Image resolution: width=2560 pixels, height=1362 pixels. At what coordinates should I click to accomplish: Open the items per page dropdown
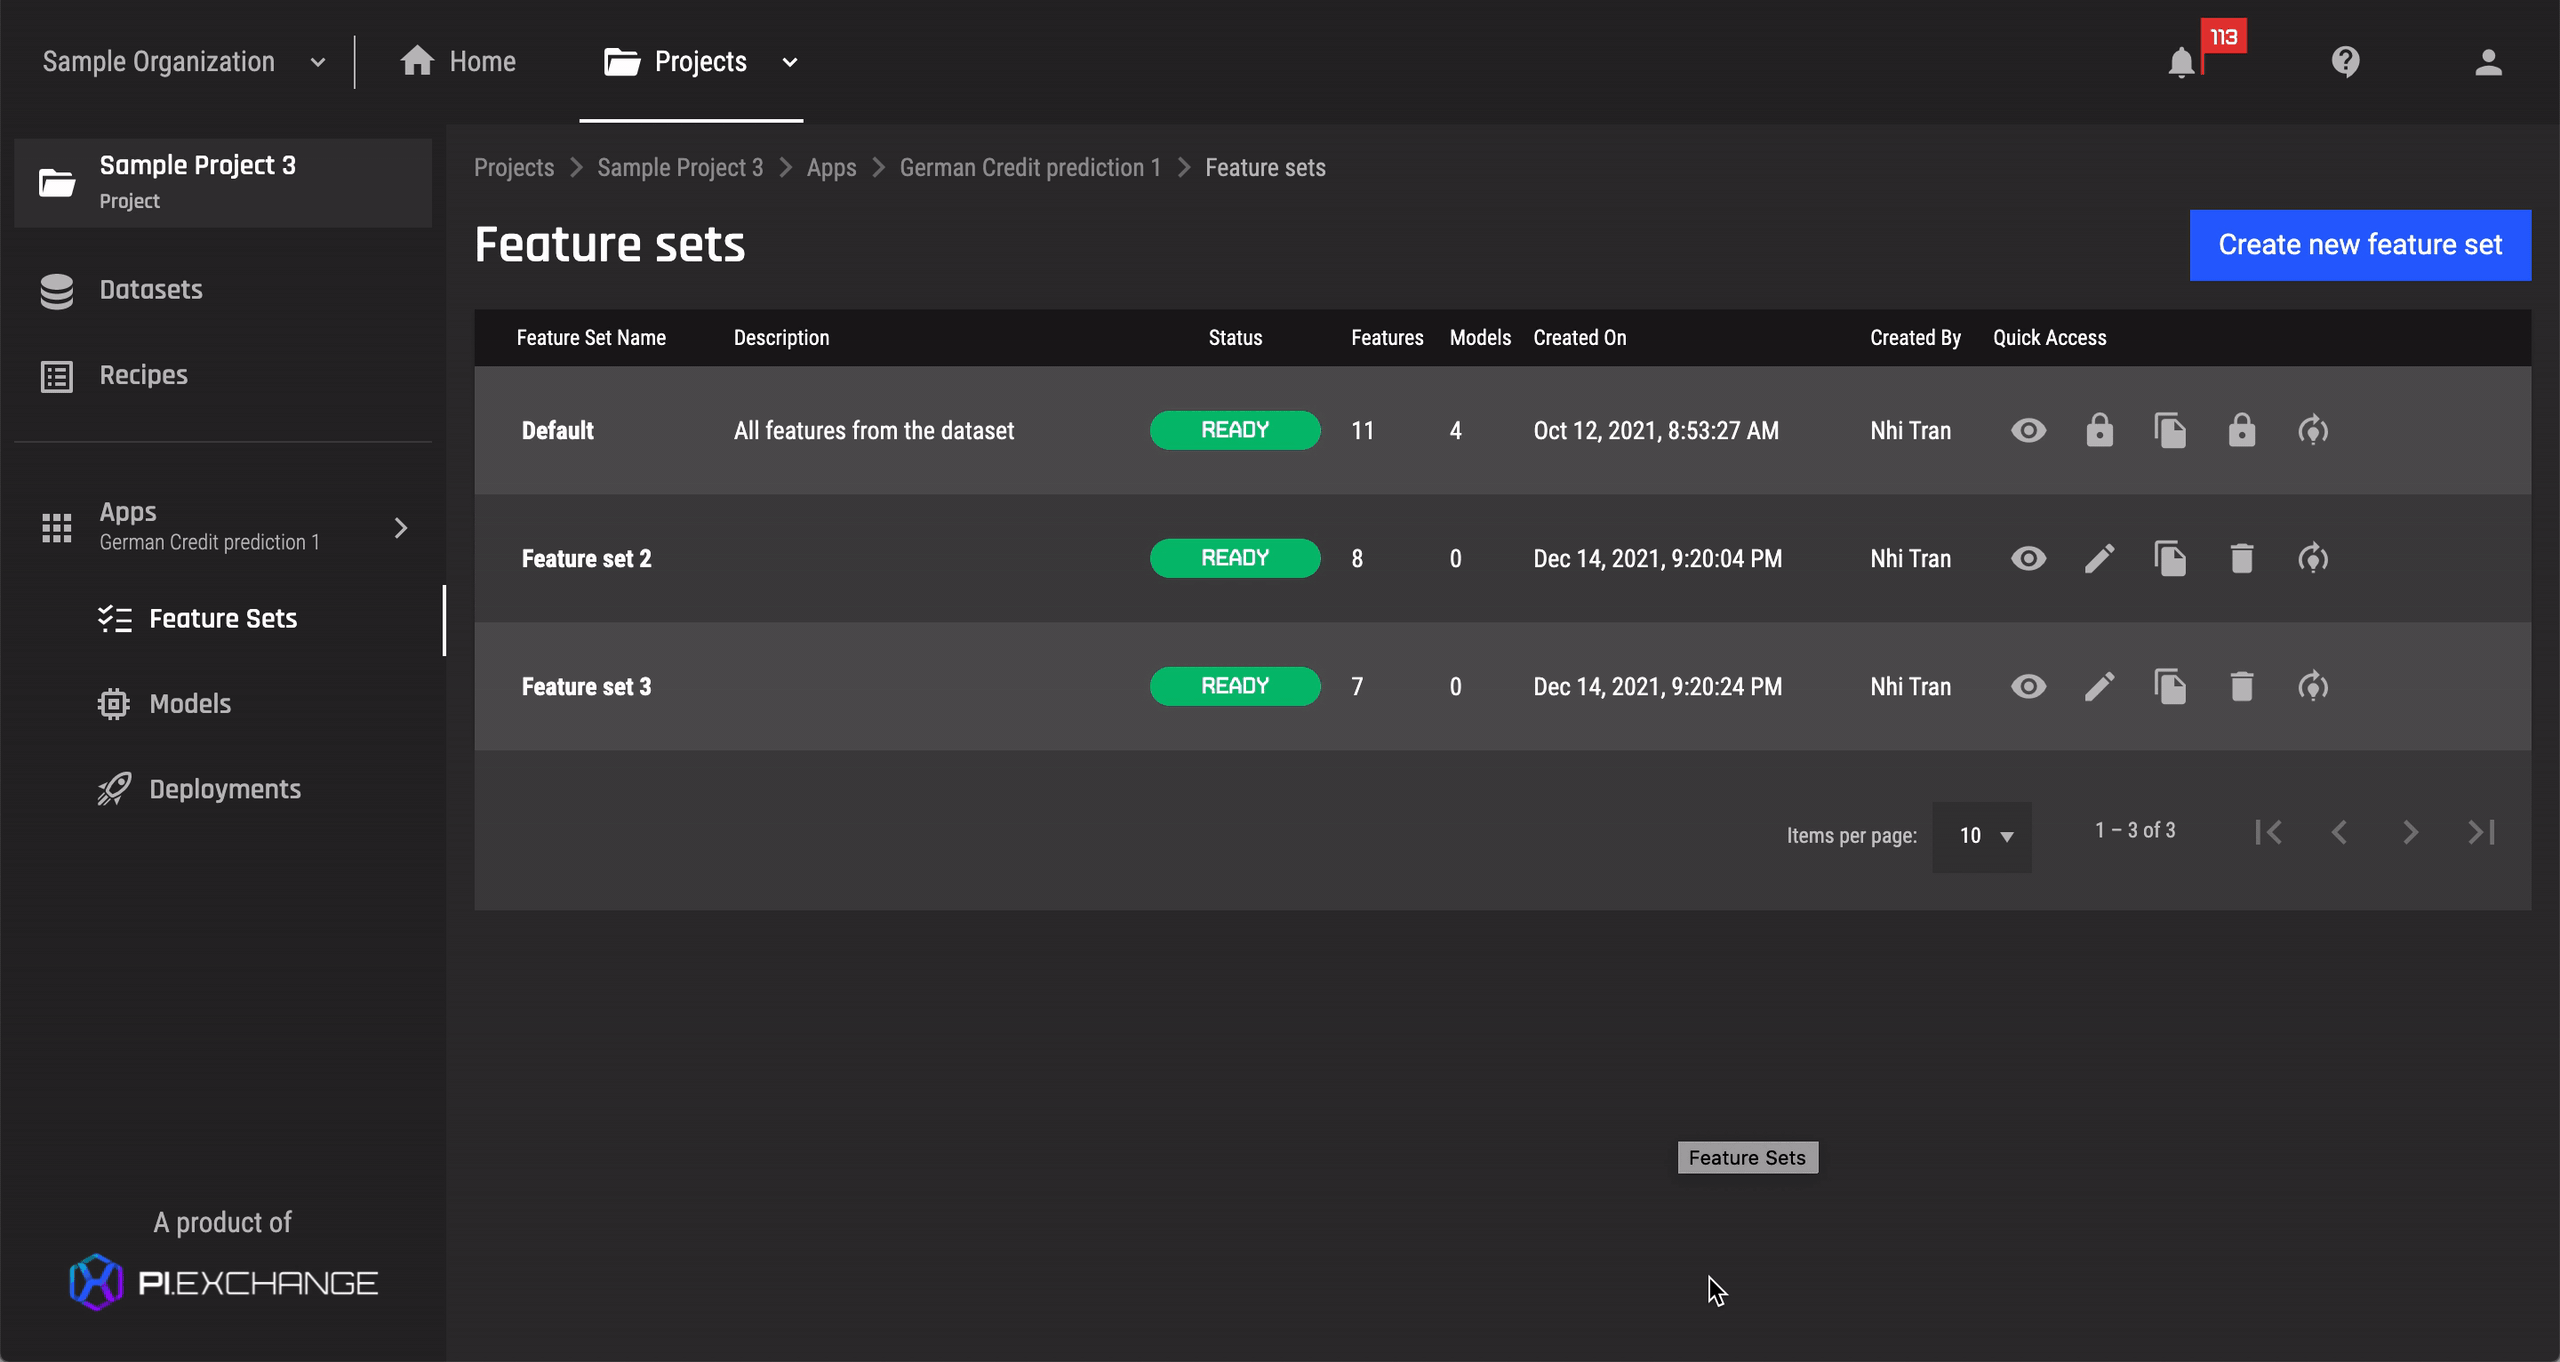[1982, 836]
